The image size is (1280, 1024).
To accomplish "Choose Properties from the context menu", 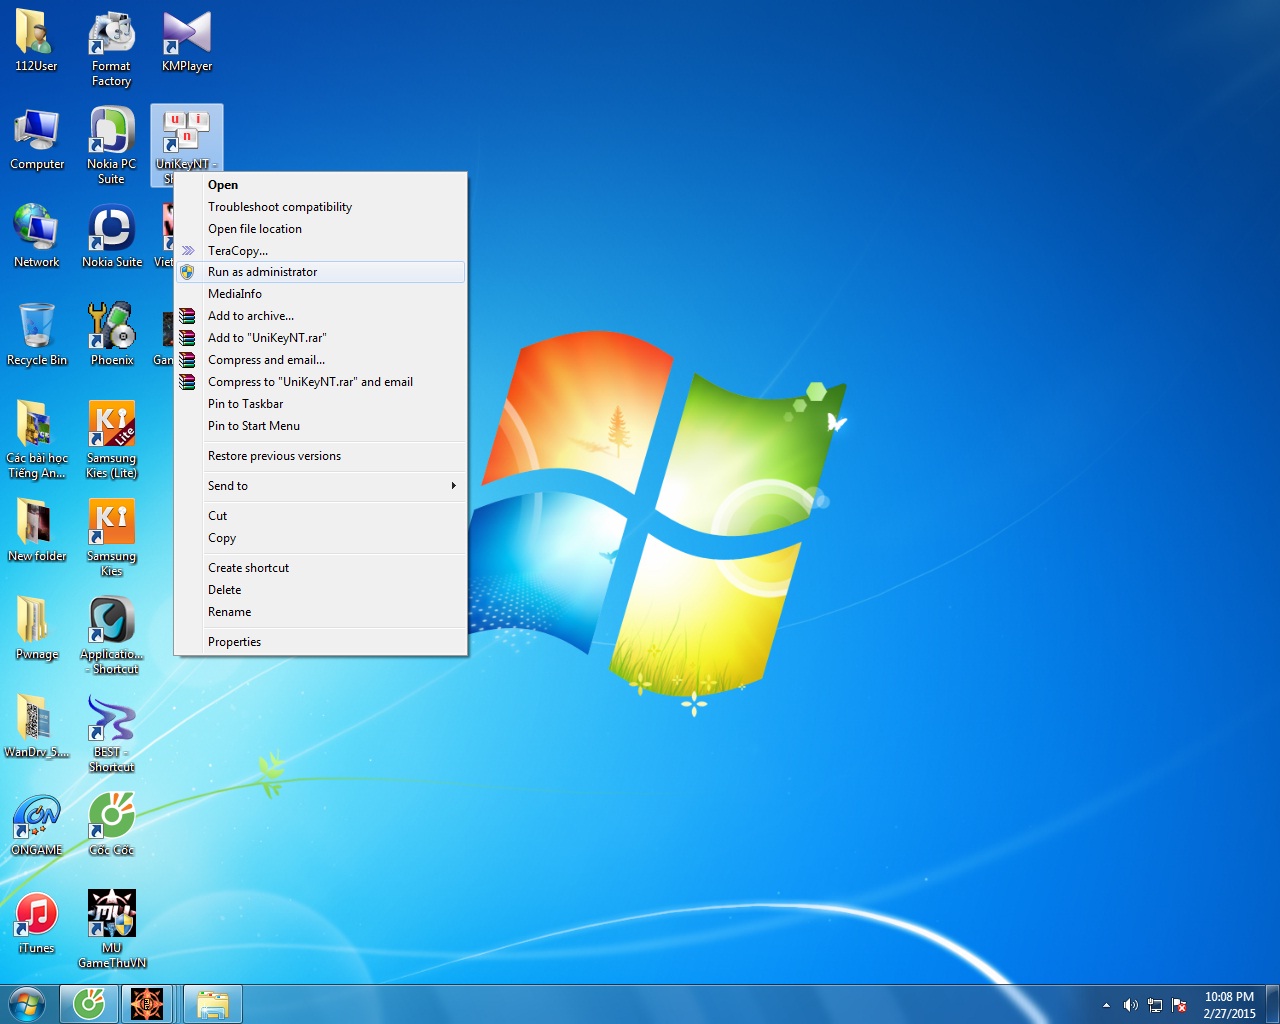I will pos(320,642).
